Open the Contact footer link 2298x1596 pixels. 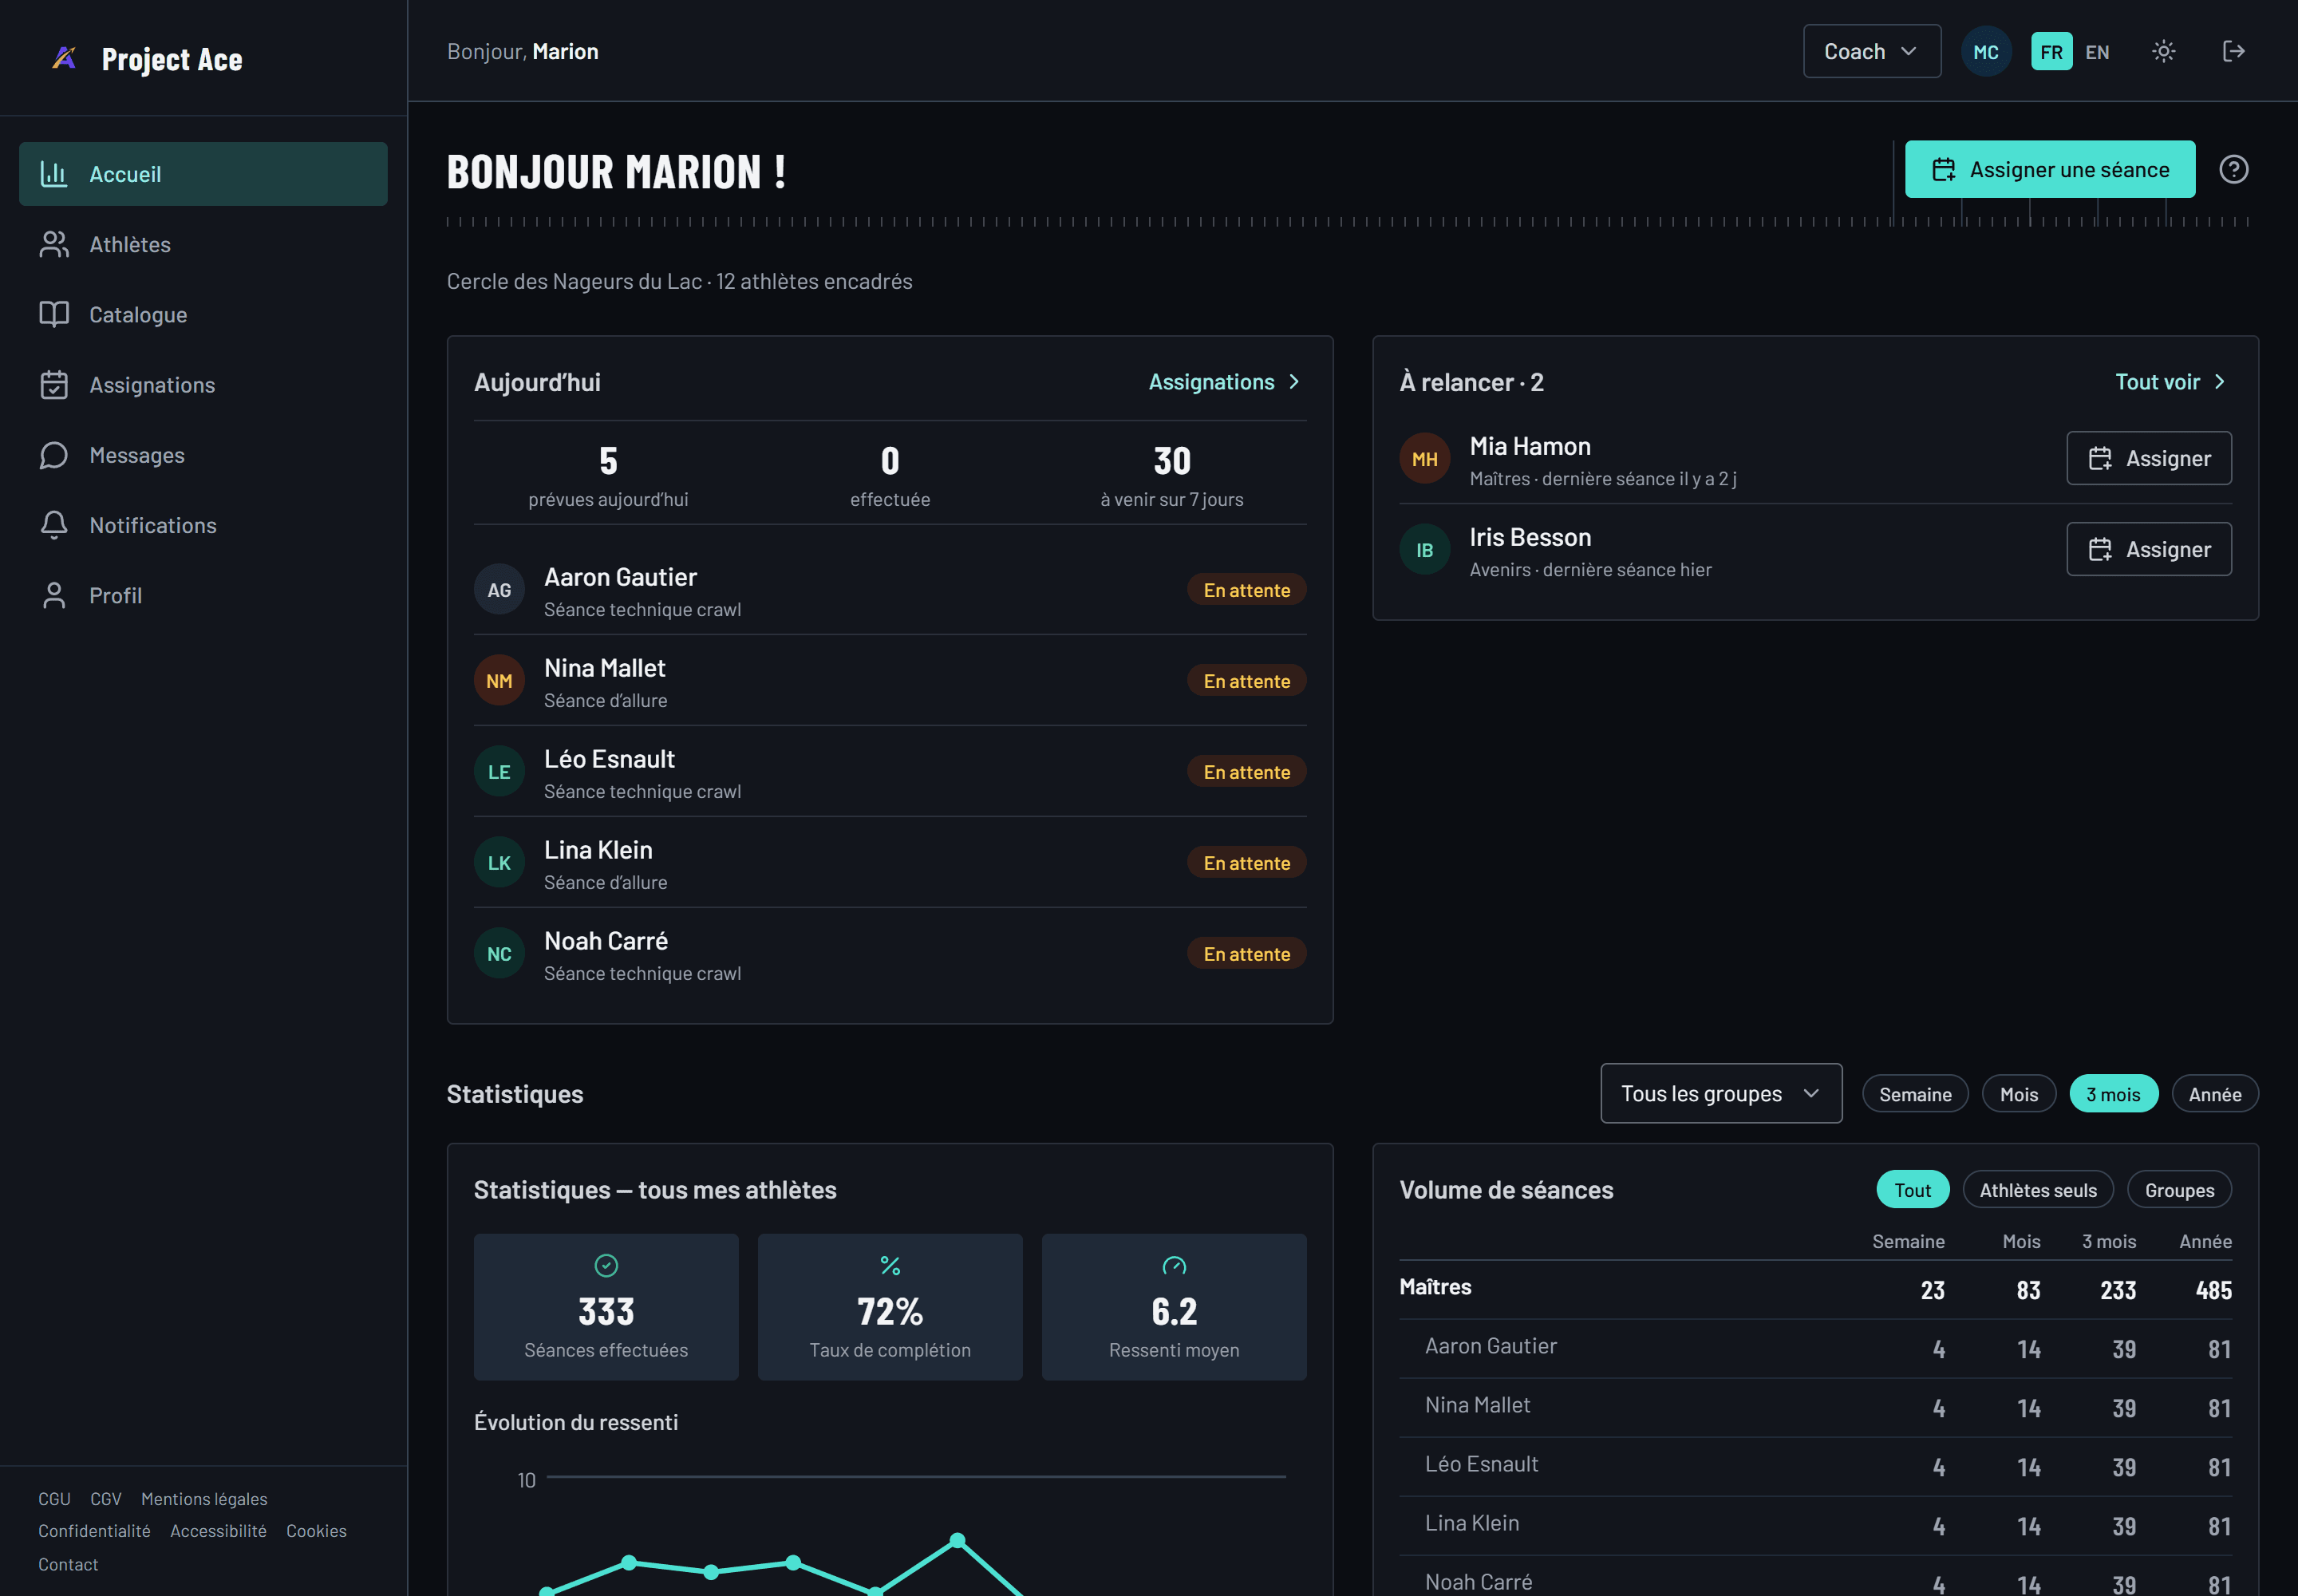(68, 1564)
